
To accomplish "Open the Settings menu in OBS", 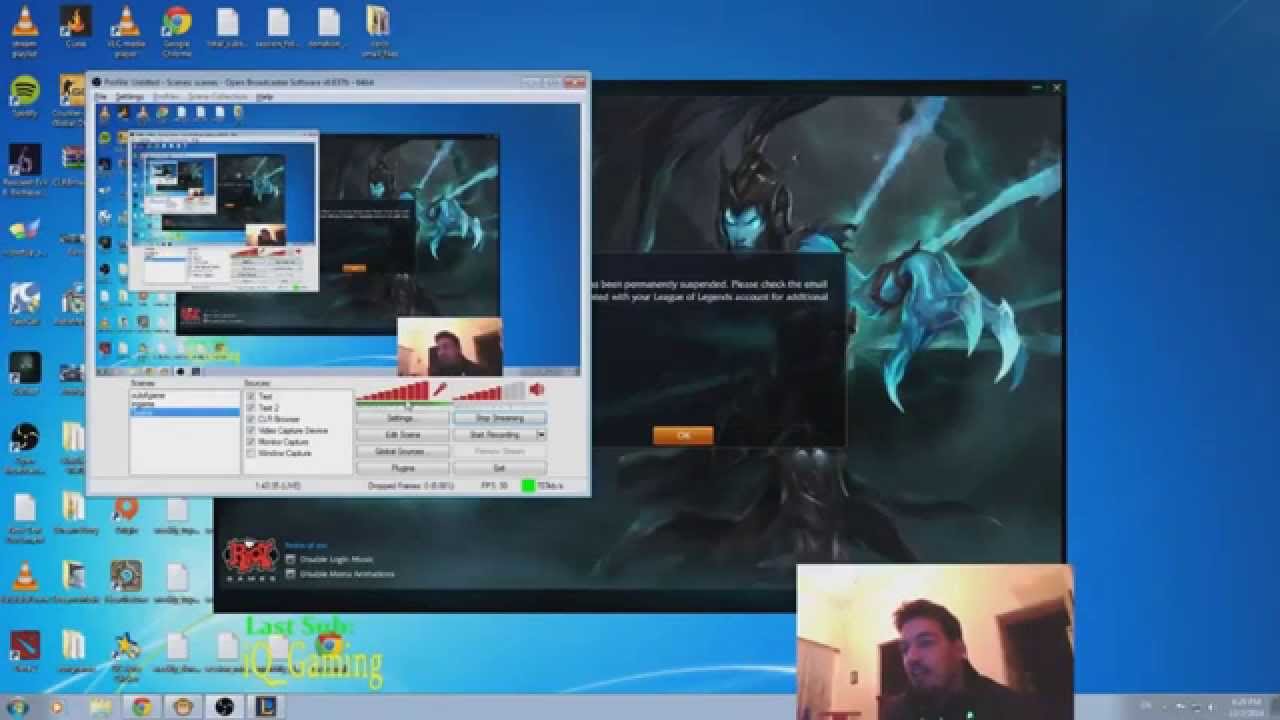I will click(130, 97).
